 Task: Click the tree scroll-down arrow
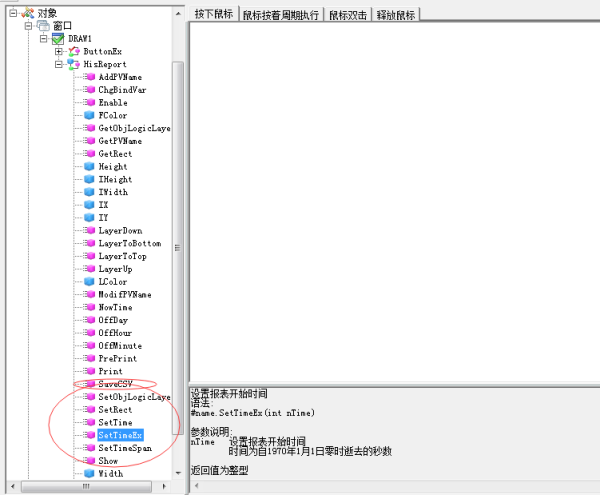(178, 473)
